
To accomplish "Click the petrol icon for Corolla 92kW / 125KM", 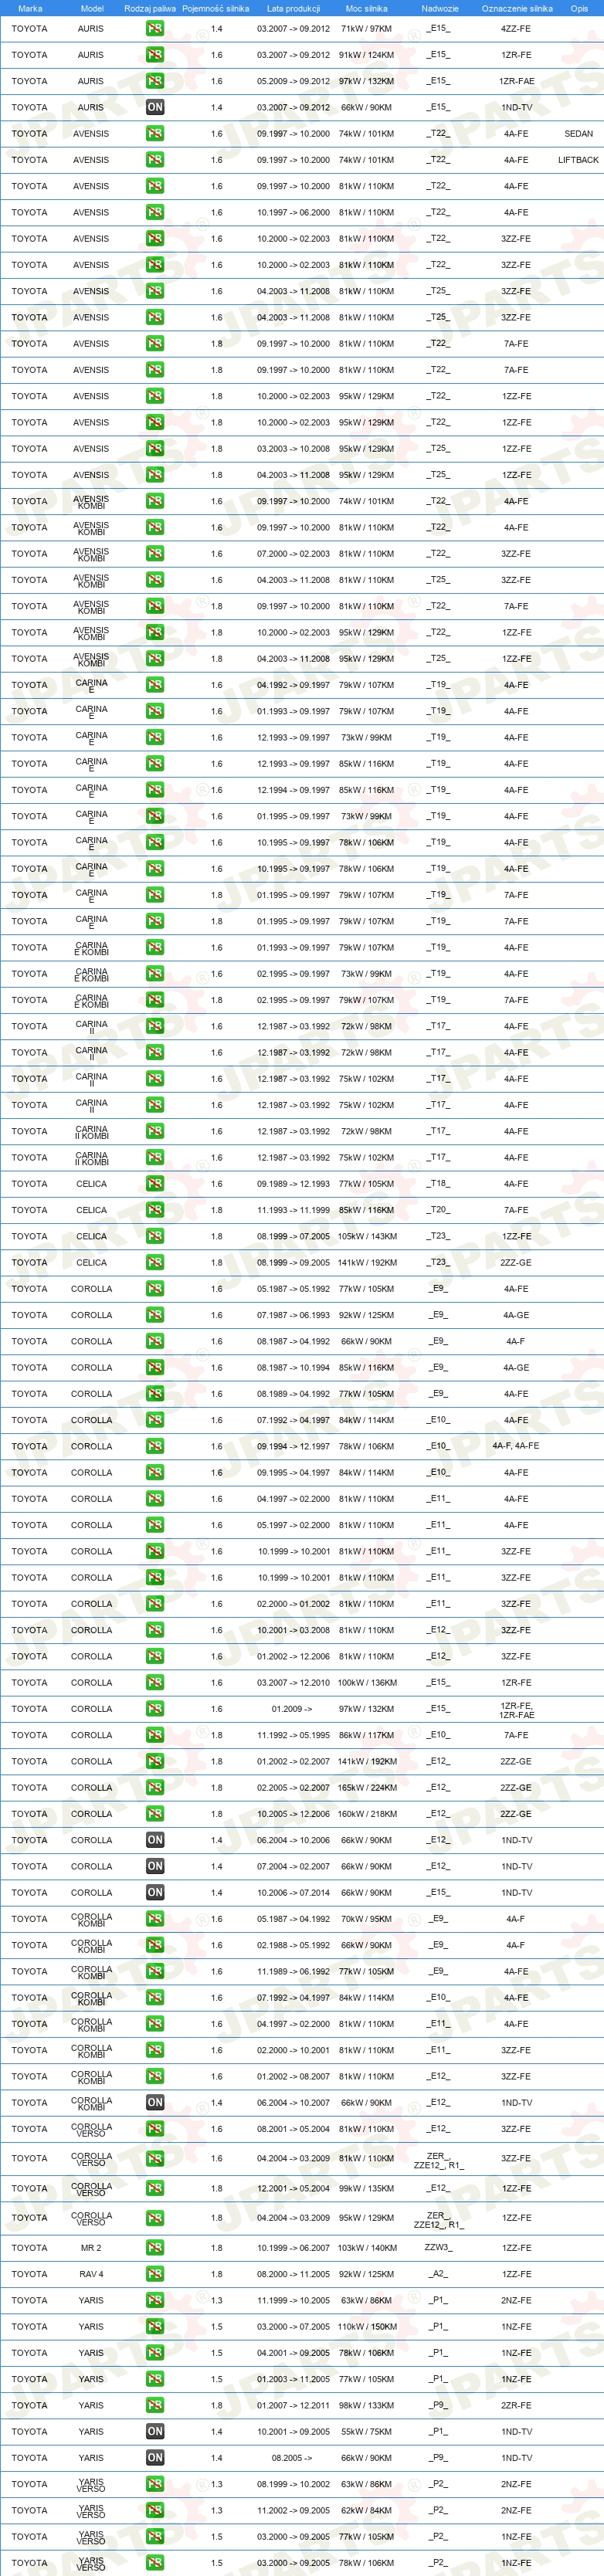I will (155, 1315).
